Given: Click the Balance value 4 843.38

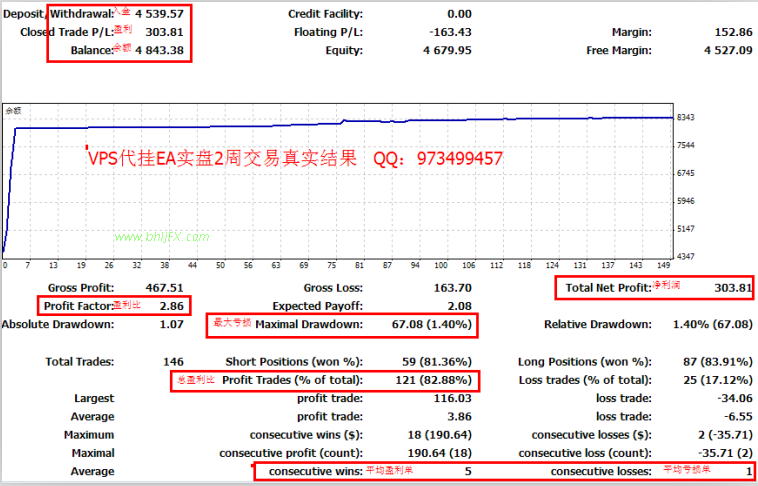Looking at the screenshot, I should click(160, 50).
